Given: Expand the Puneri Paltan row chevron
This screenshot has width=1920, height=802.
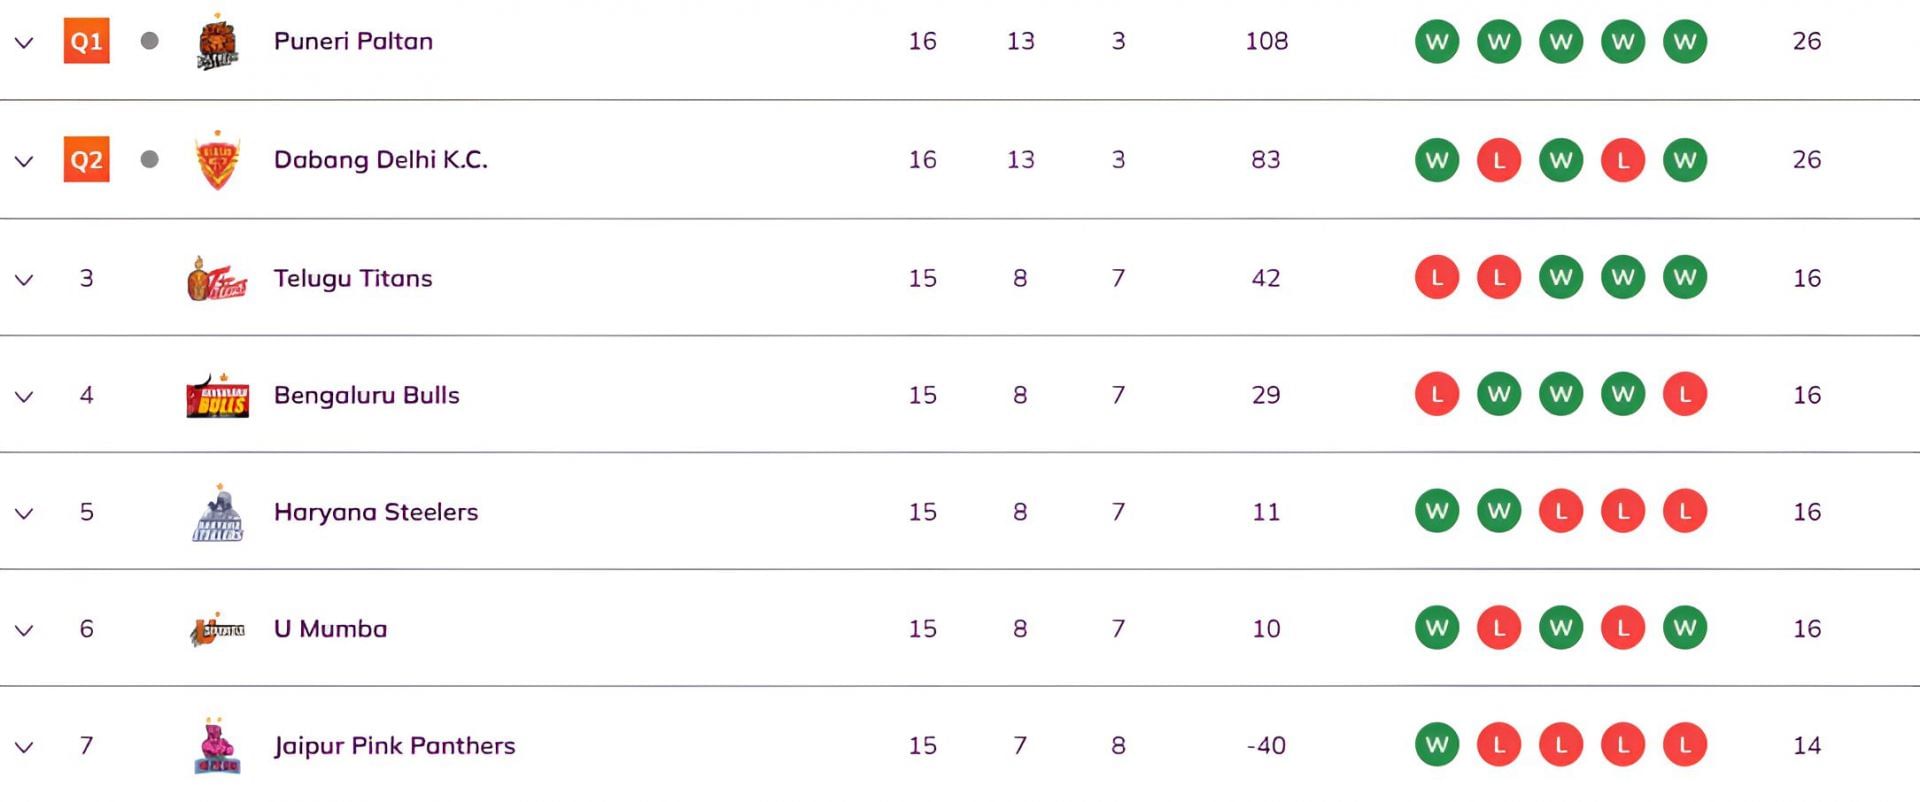Looking at the screenshot, I should click(x=24, y=43).
